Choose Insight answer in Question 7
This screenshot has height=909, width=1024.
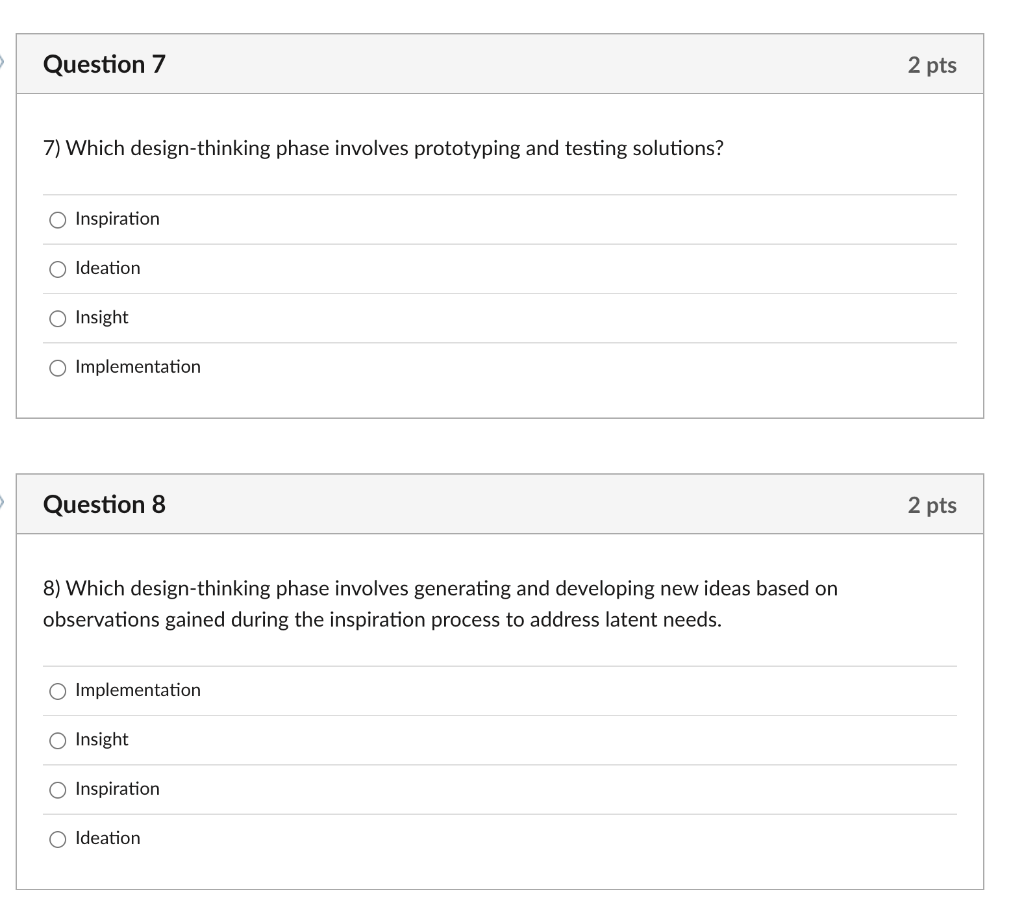pos(57,317)
